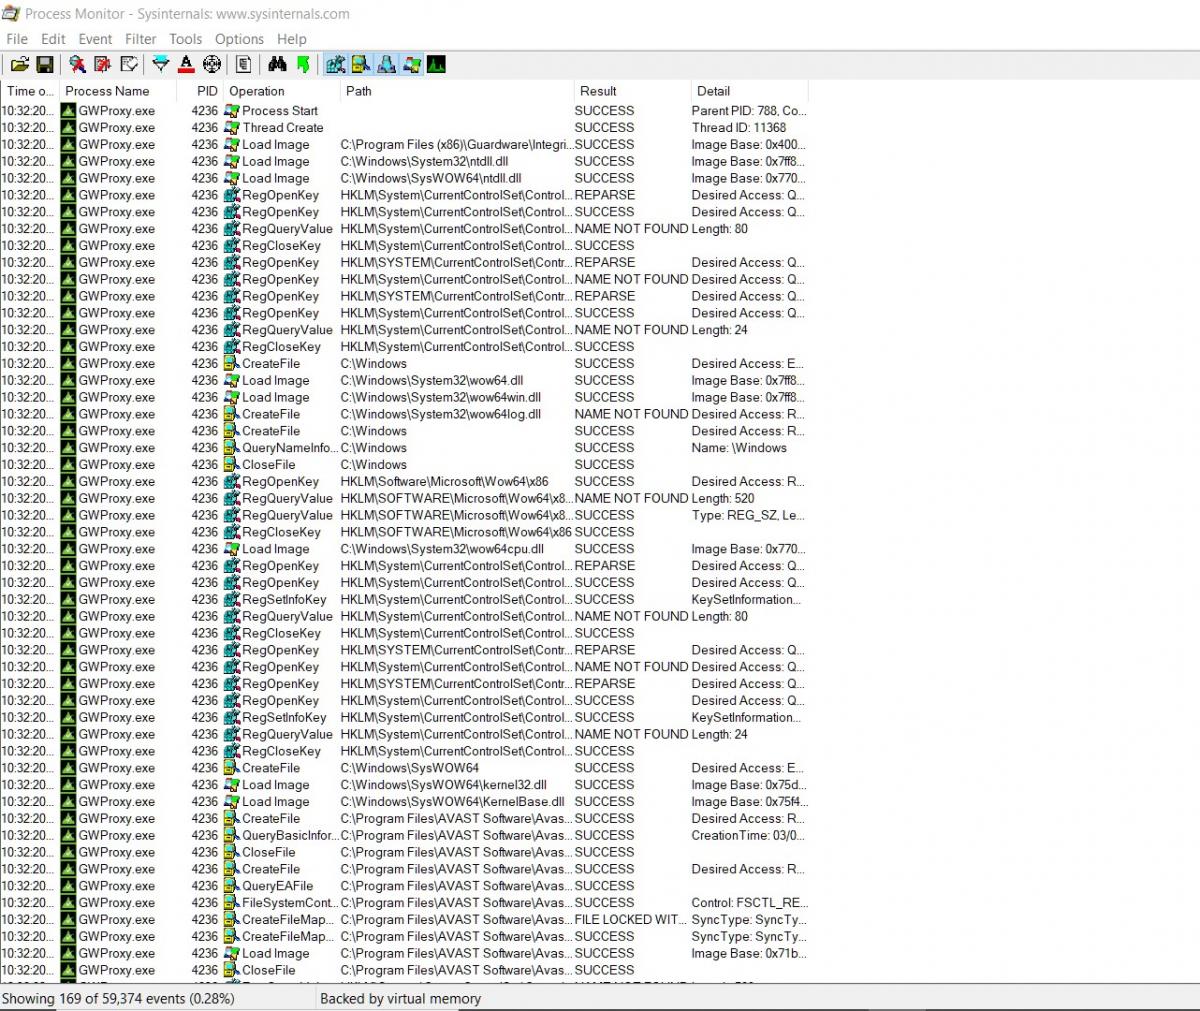Click the Thread Create operation icon

pos(232,128)
